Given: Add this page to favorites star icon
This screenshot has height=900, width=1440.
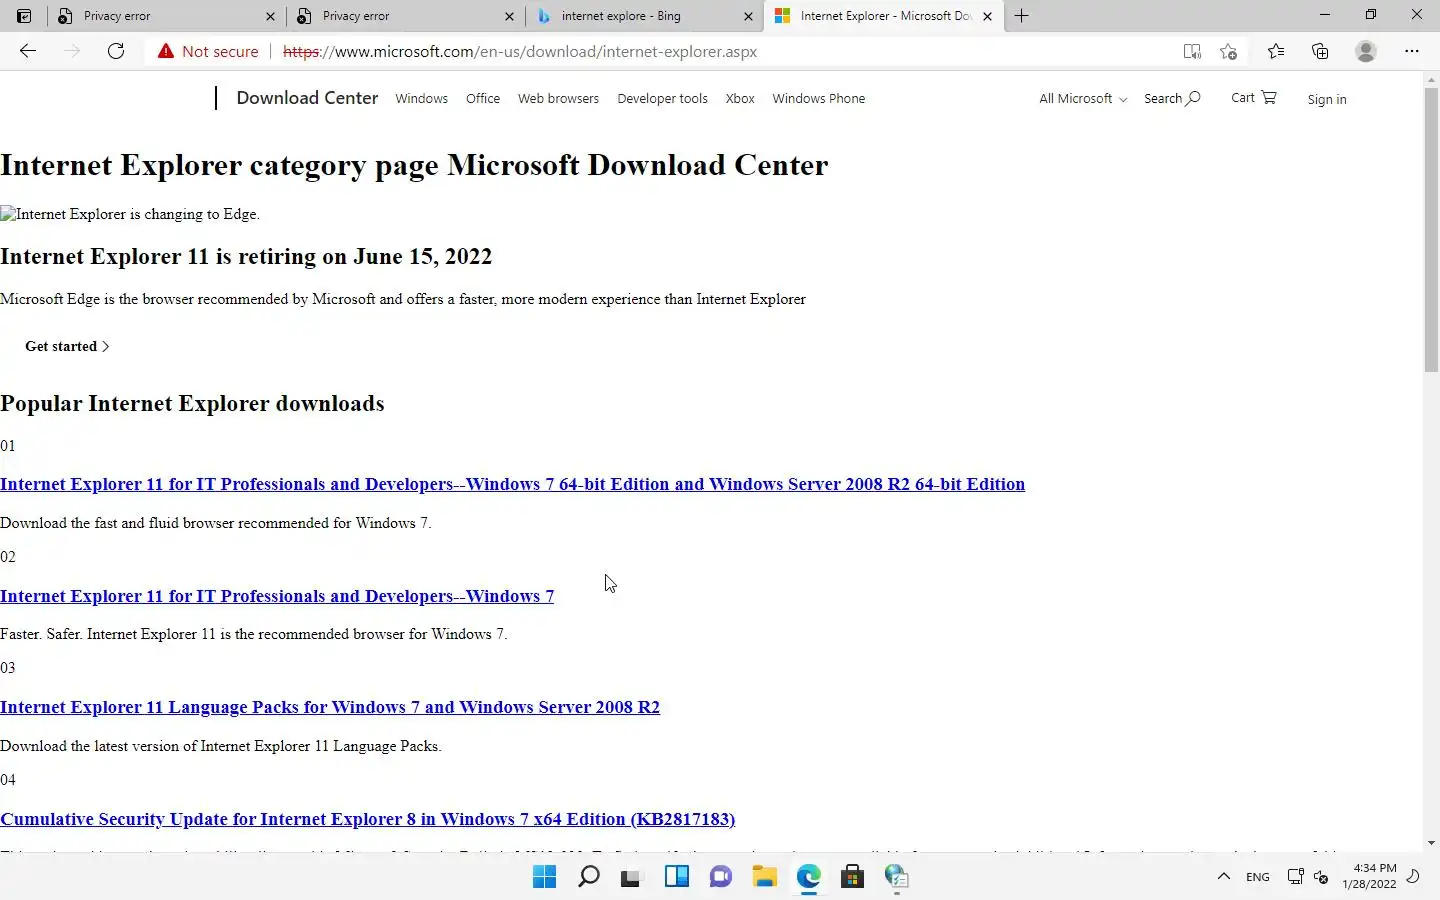Looking at the screenshot, I should 1229,51.
